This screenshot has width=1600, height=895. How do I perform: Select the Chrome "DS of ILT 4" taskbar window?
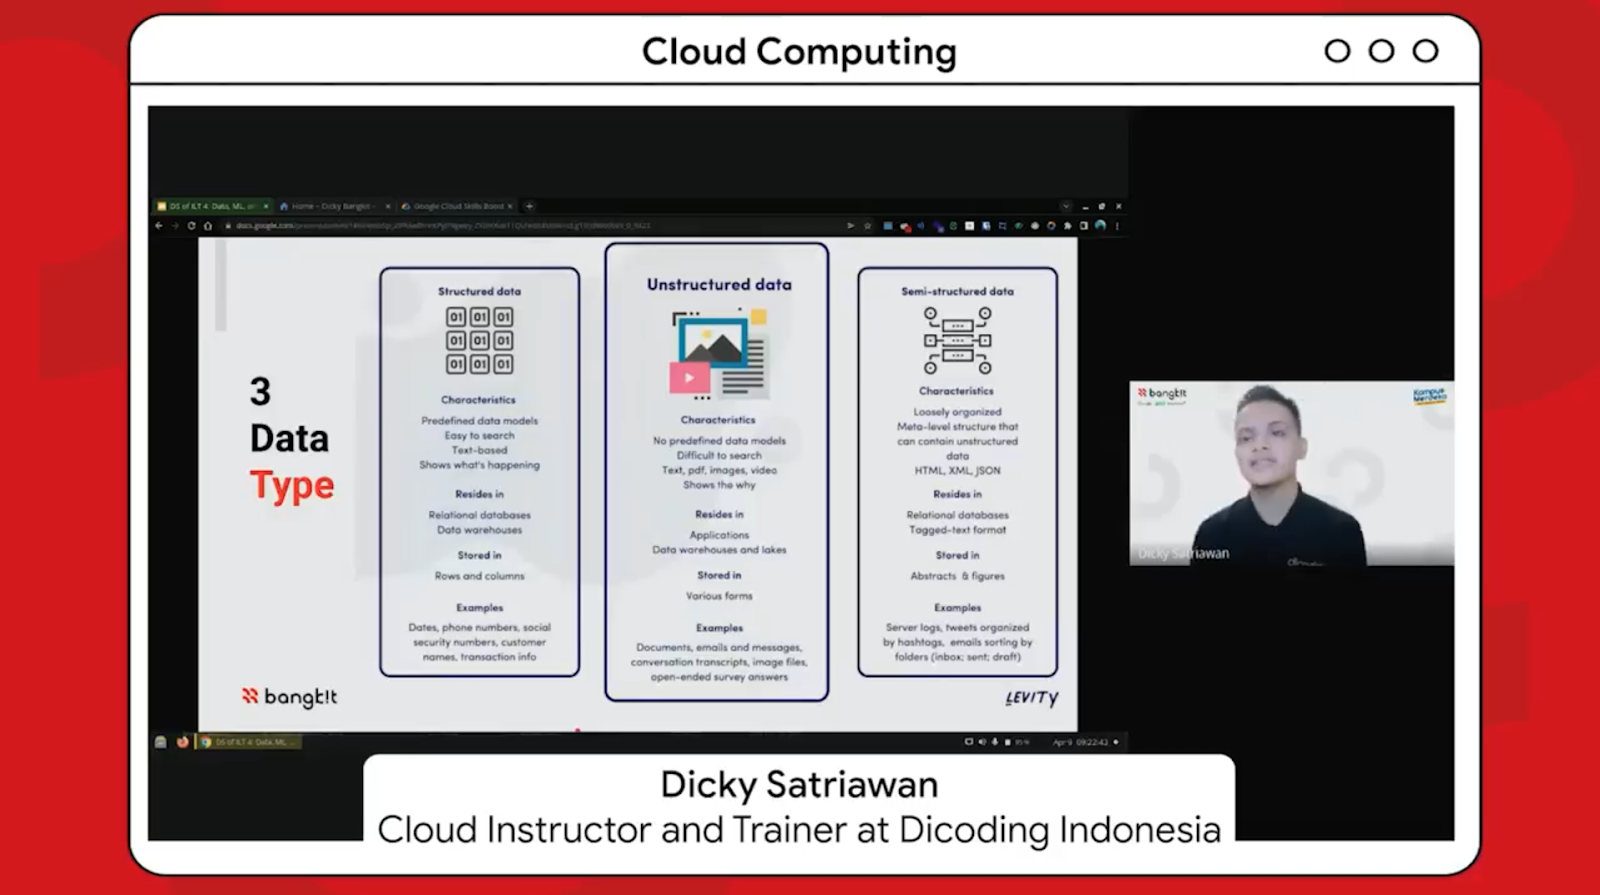coord(248,742)
